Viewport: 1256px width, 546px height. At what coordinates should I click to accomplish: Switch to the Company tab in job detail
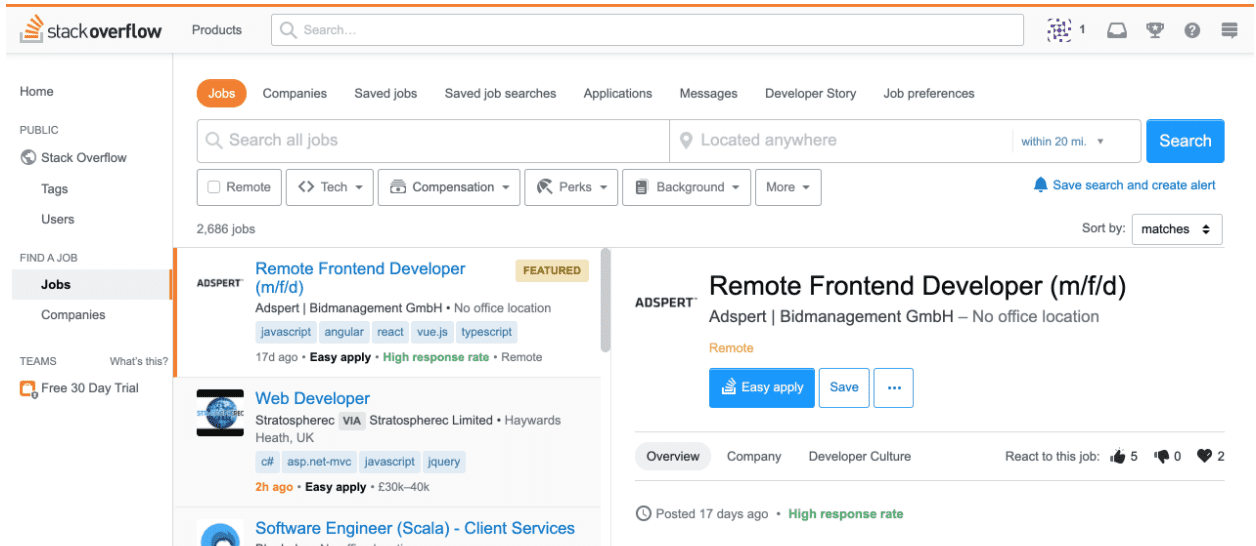[754, 456]
